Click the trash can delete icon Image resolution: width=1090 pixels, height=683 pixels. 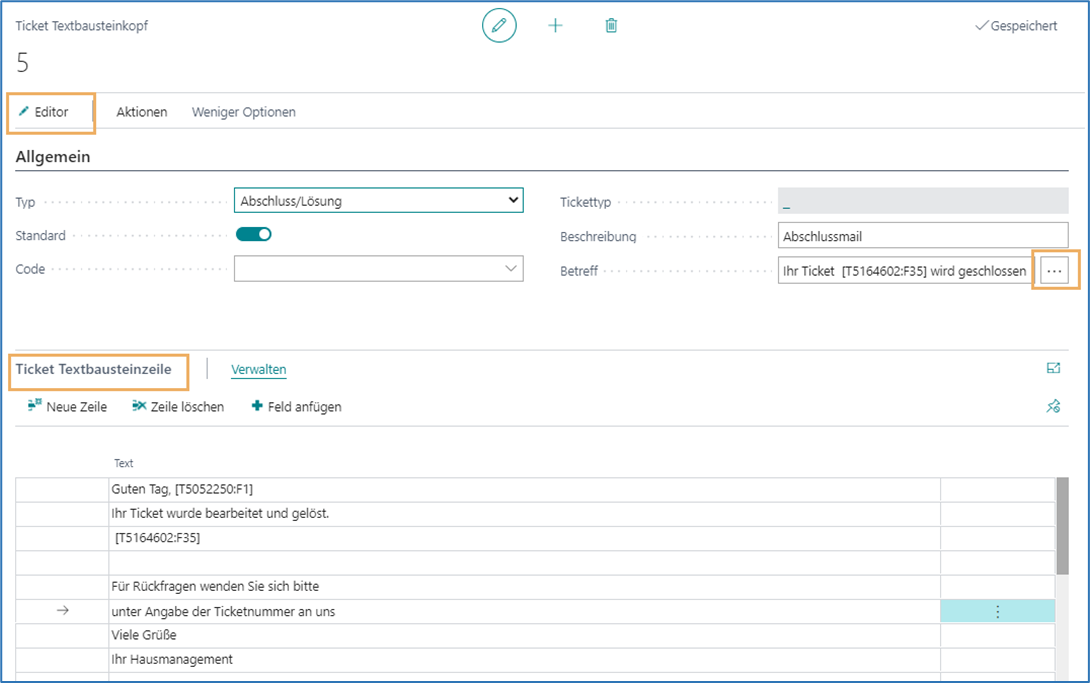coord(611,26)
